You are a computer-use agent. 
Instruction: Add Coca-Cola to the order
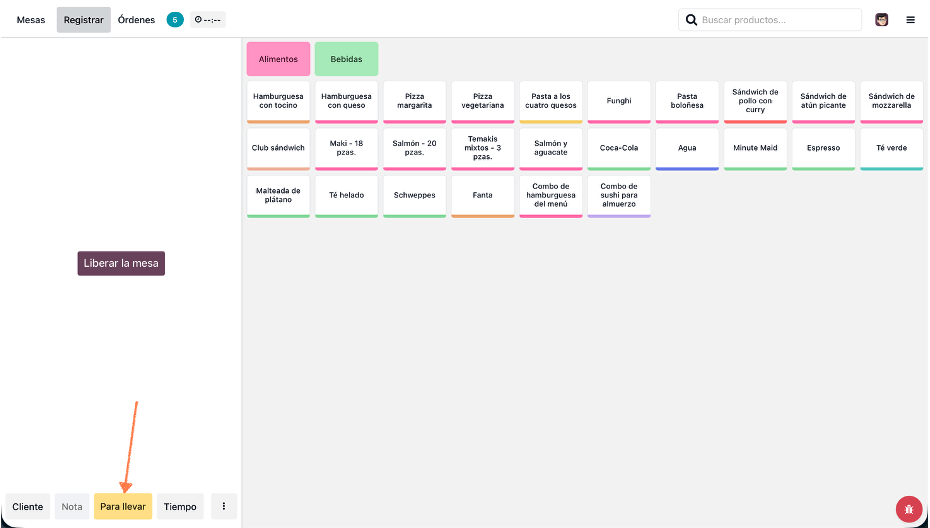pos(619,149)
